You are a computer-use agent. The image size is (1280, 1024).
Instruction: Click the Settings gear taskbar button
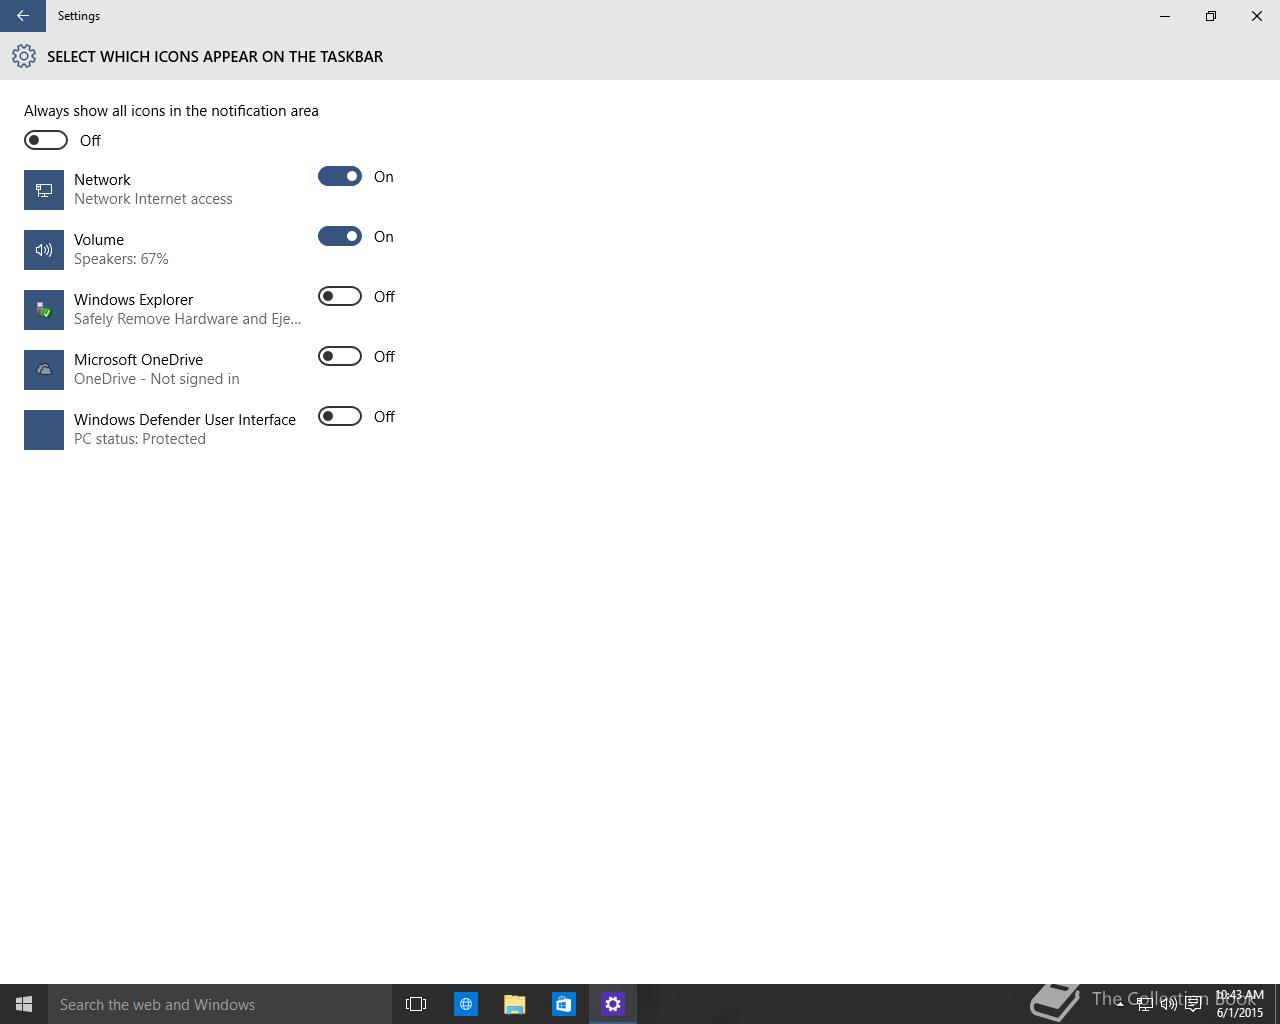pos(613,1004)
